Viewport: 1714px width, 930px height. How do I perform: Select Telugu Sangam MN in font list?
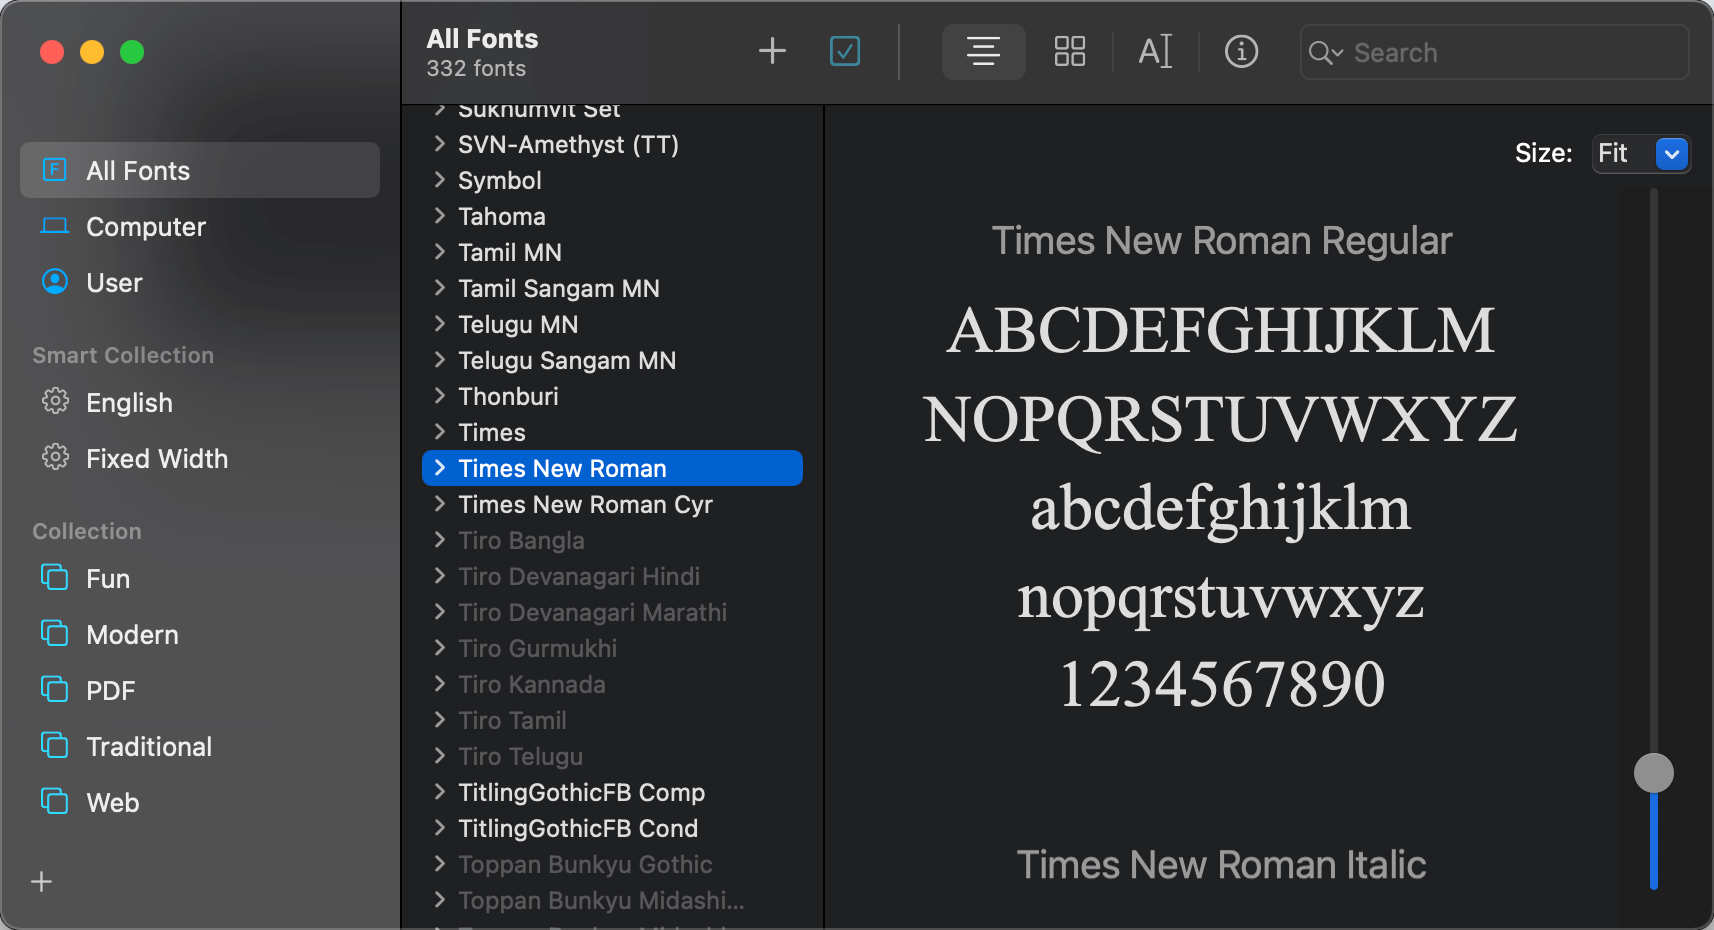coord(612,360)
